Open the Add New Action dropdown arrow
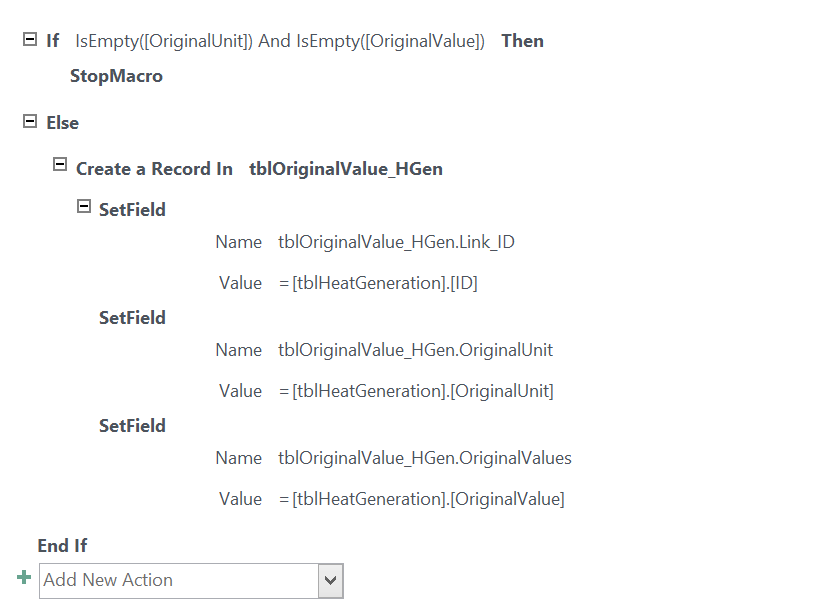 pyautogui.click(x=331, y=580)
